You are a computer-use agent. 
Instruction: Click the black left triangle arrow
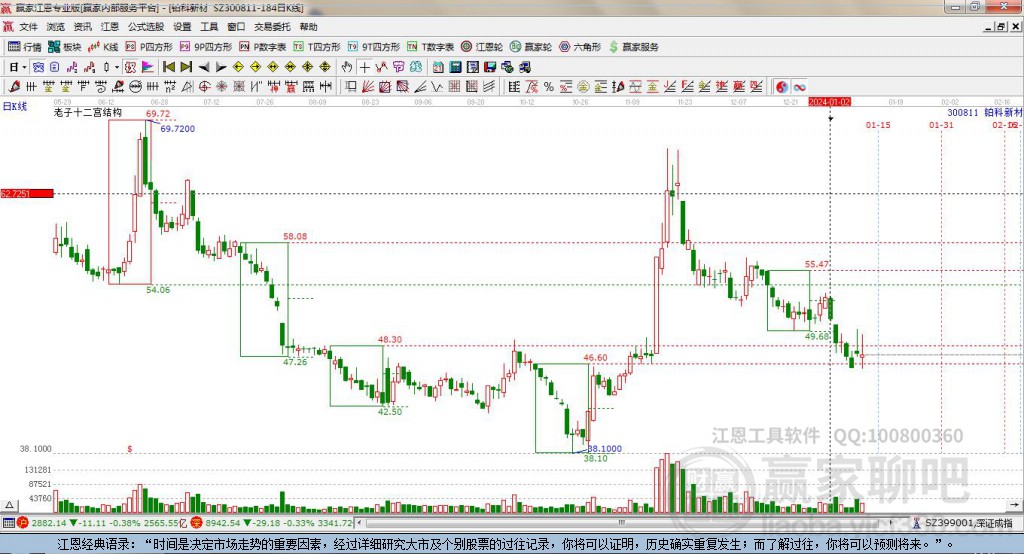pyautogui.click(x=204, y=67)
